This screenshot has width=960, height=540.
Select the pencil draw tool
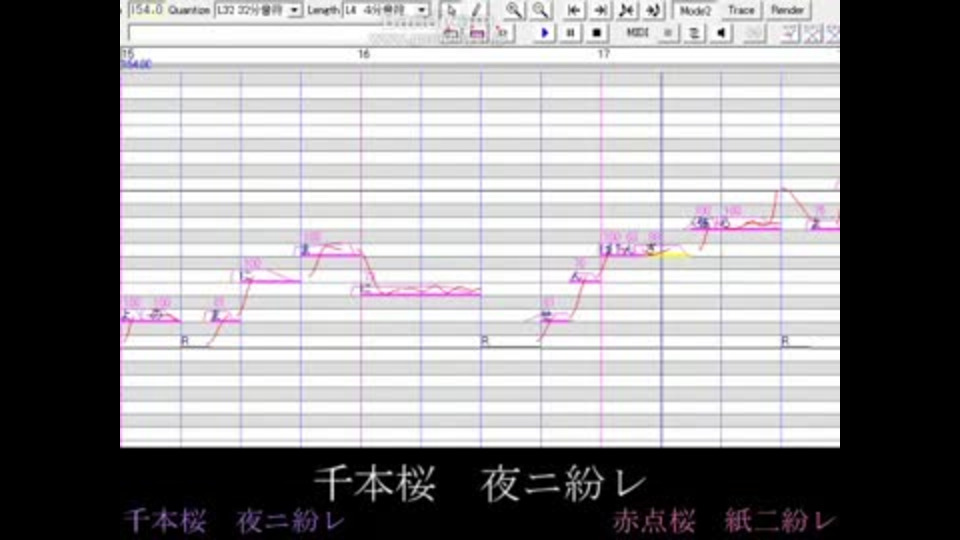(x=477, y=10)
